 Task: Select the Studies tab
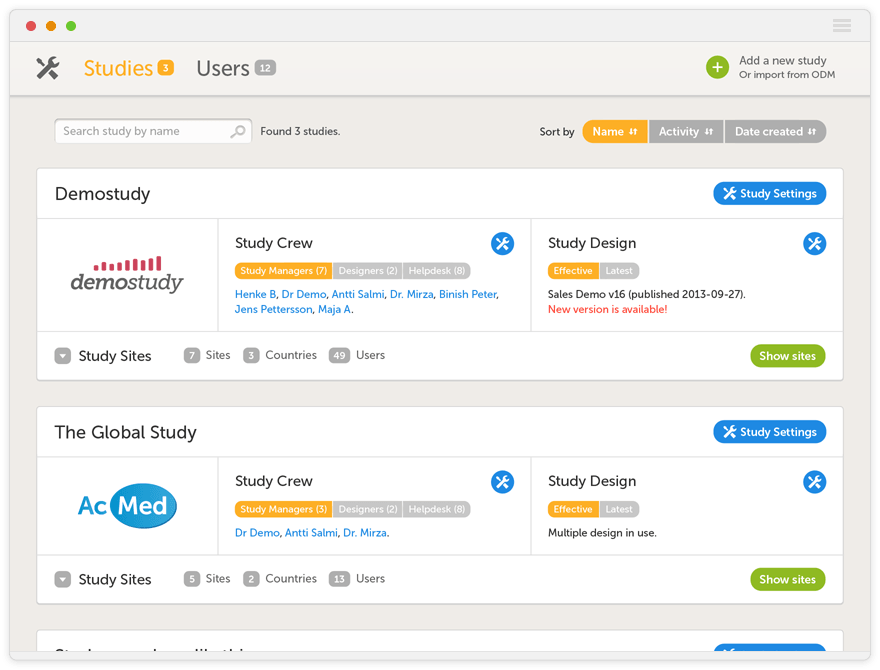coord(118,68)
